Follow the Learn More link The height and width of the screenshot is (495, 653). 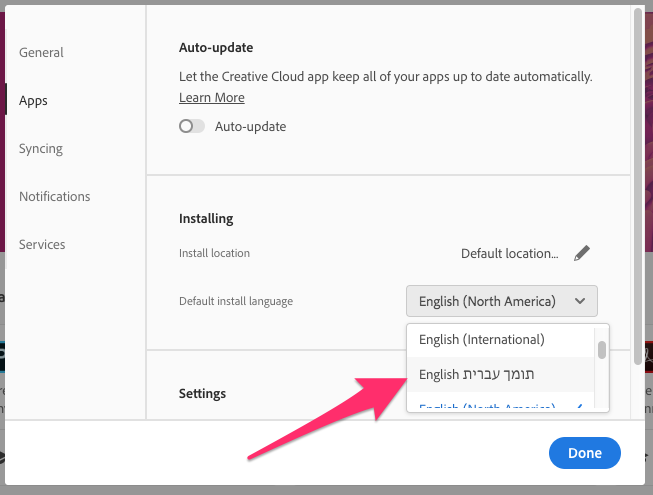(x=212, y=97)
